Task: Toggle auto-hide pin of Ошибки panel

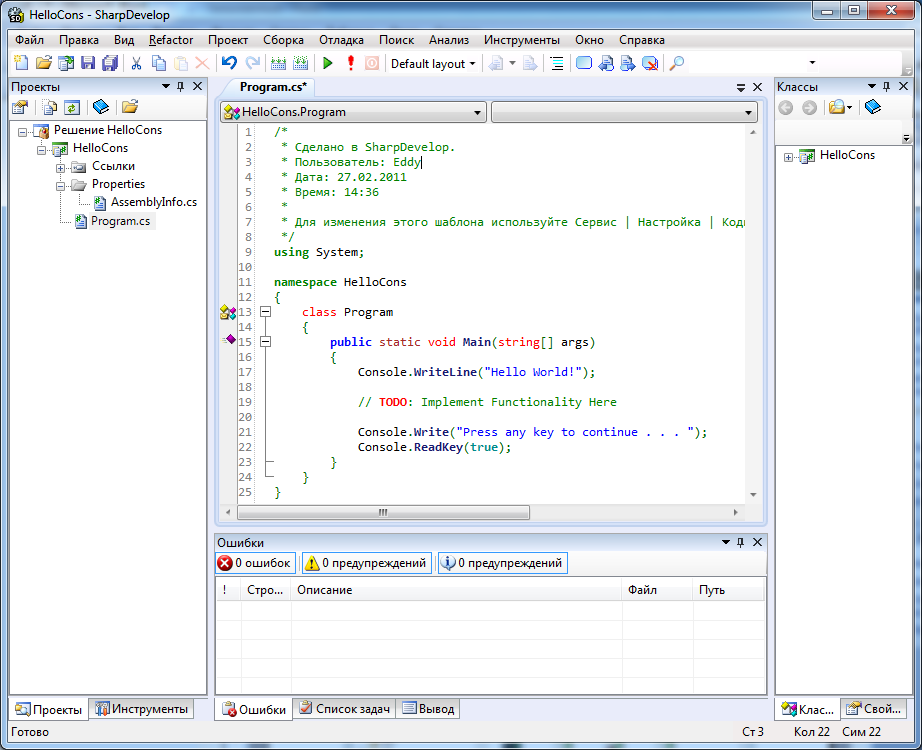Action: [740, 542]
